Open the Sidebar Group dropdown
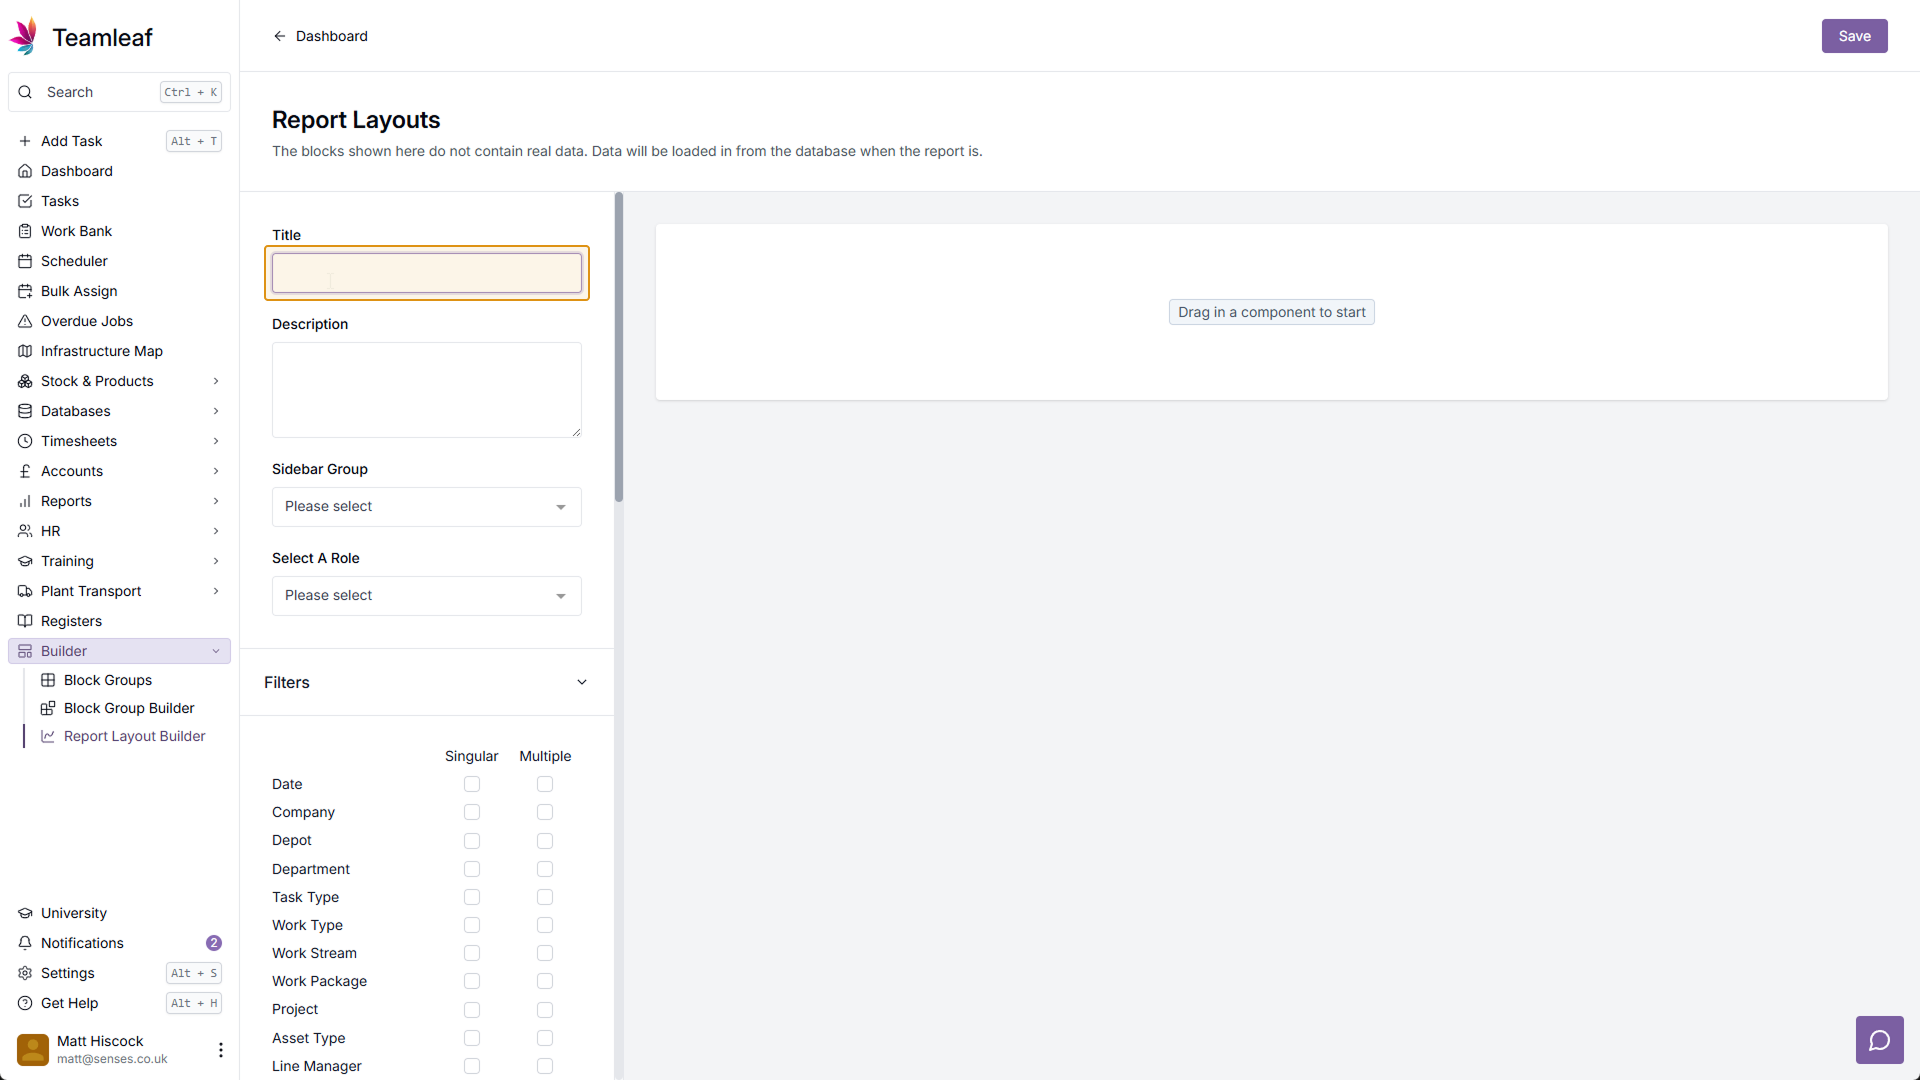The height and width of the screenshot is (1080, 1920). point(426,507)
